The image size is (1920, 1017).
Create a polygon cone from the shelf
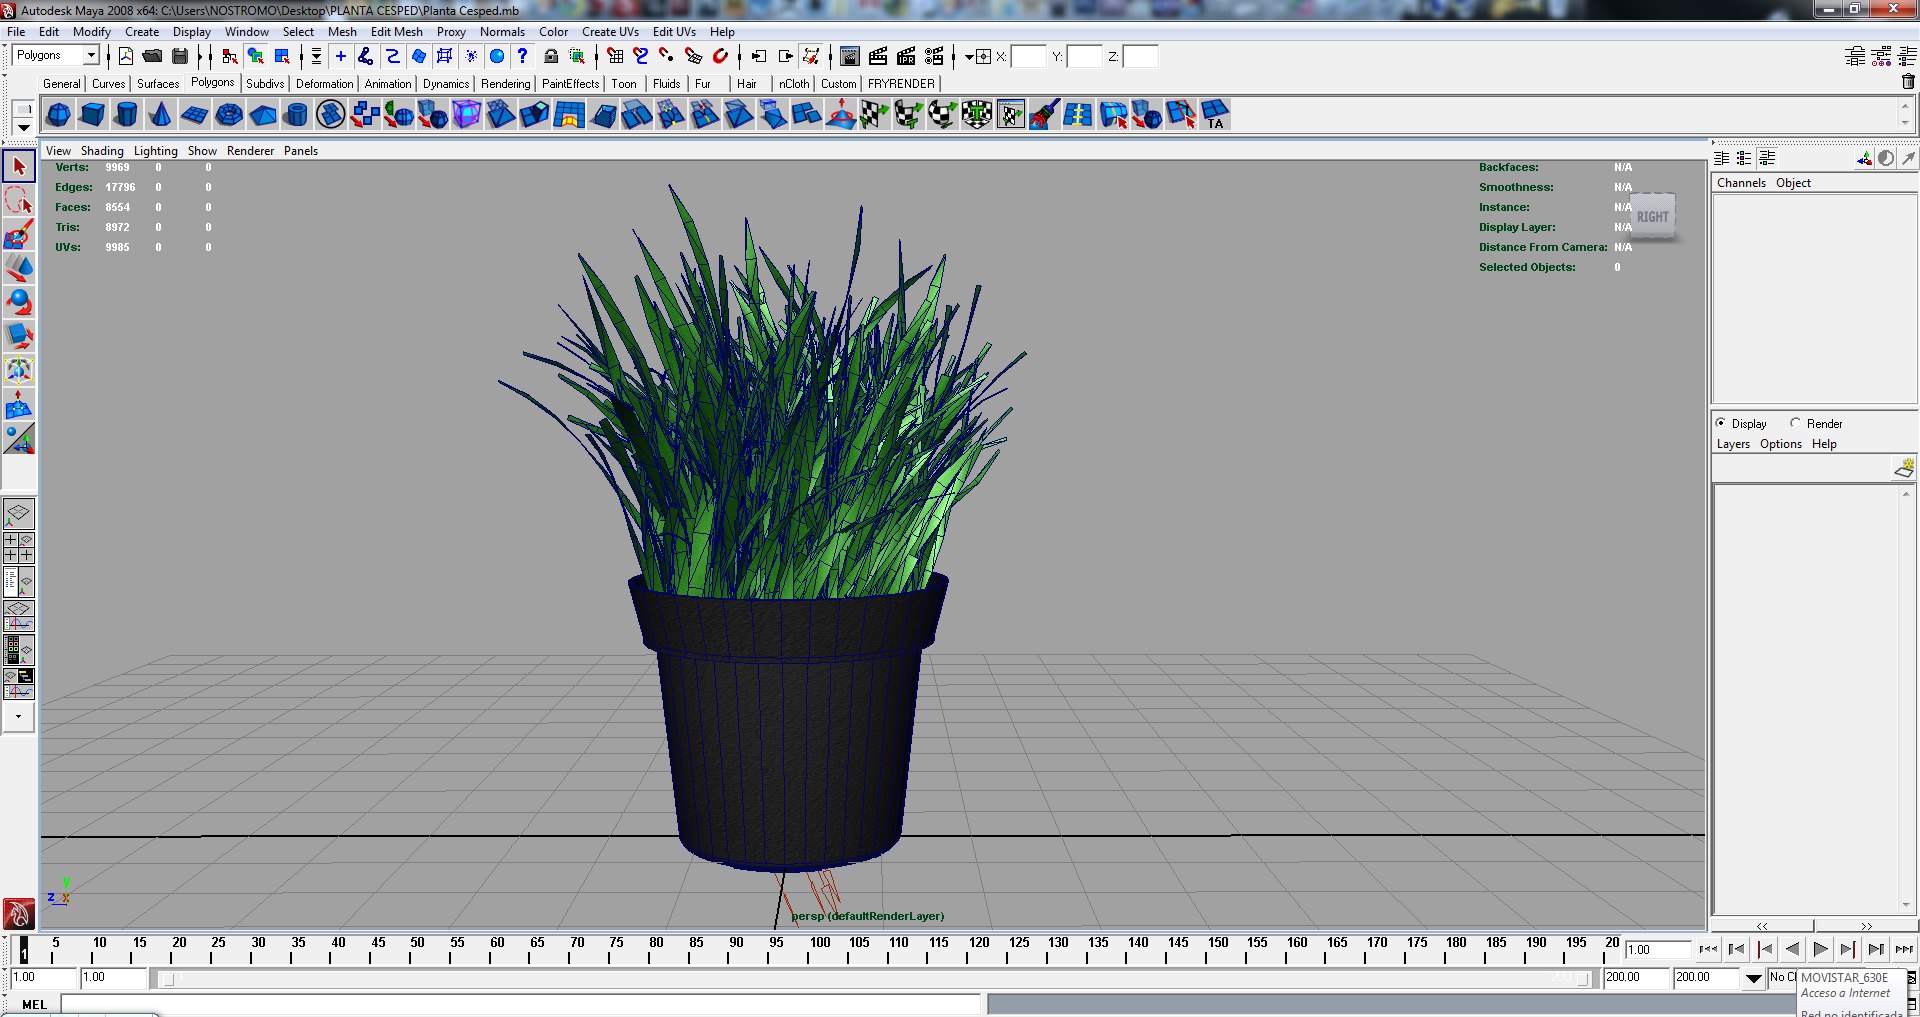[161, 115]
